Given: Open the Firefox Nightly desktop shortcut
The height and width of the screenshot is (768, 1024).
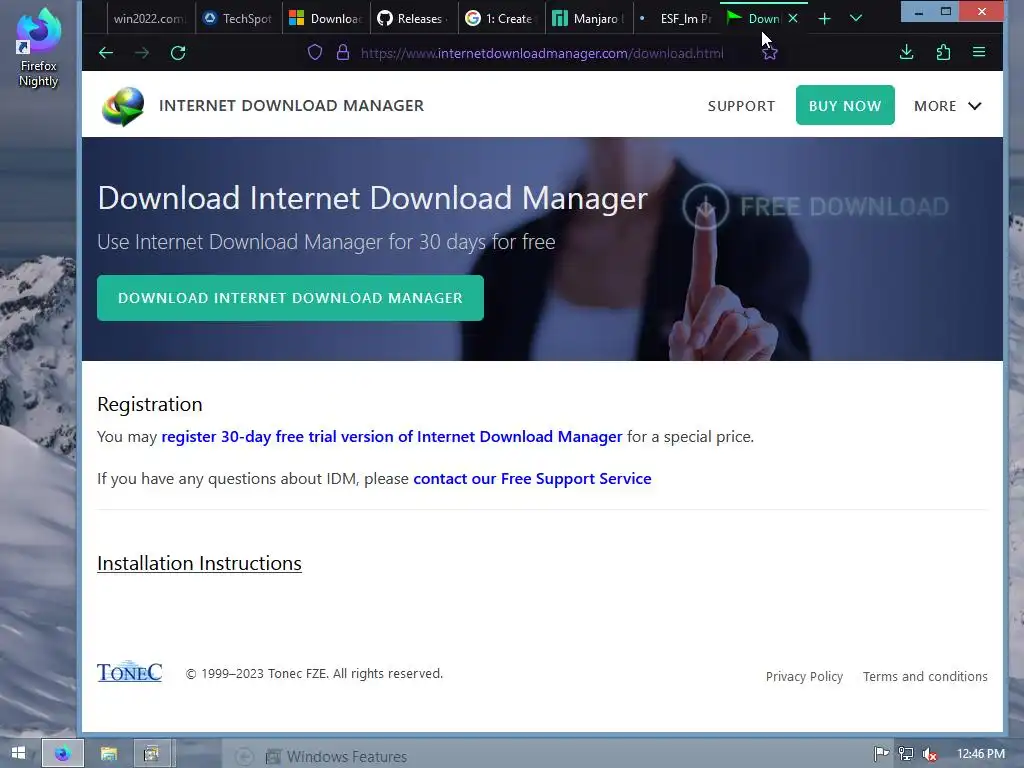Looking at the screenshot, I should (x=39, y=47).
